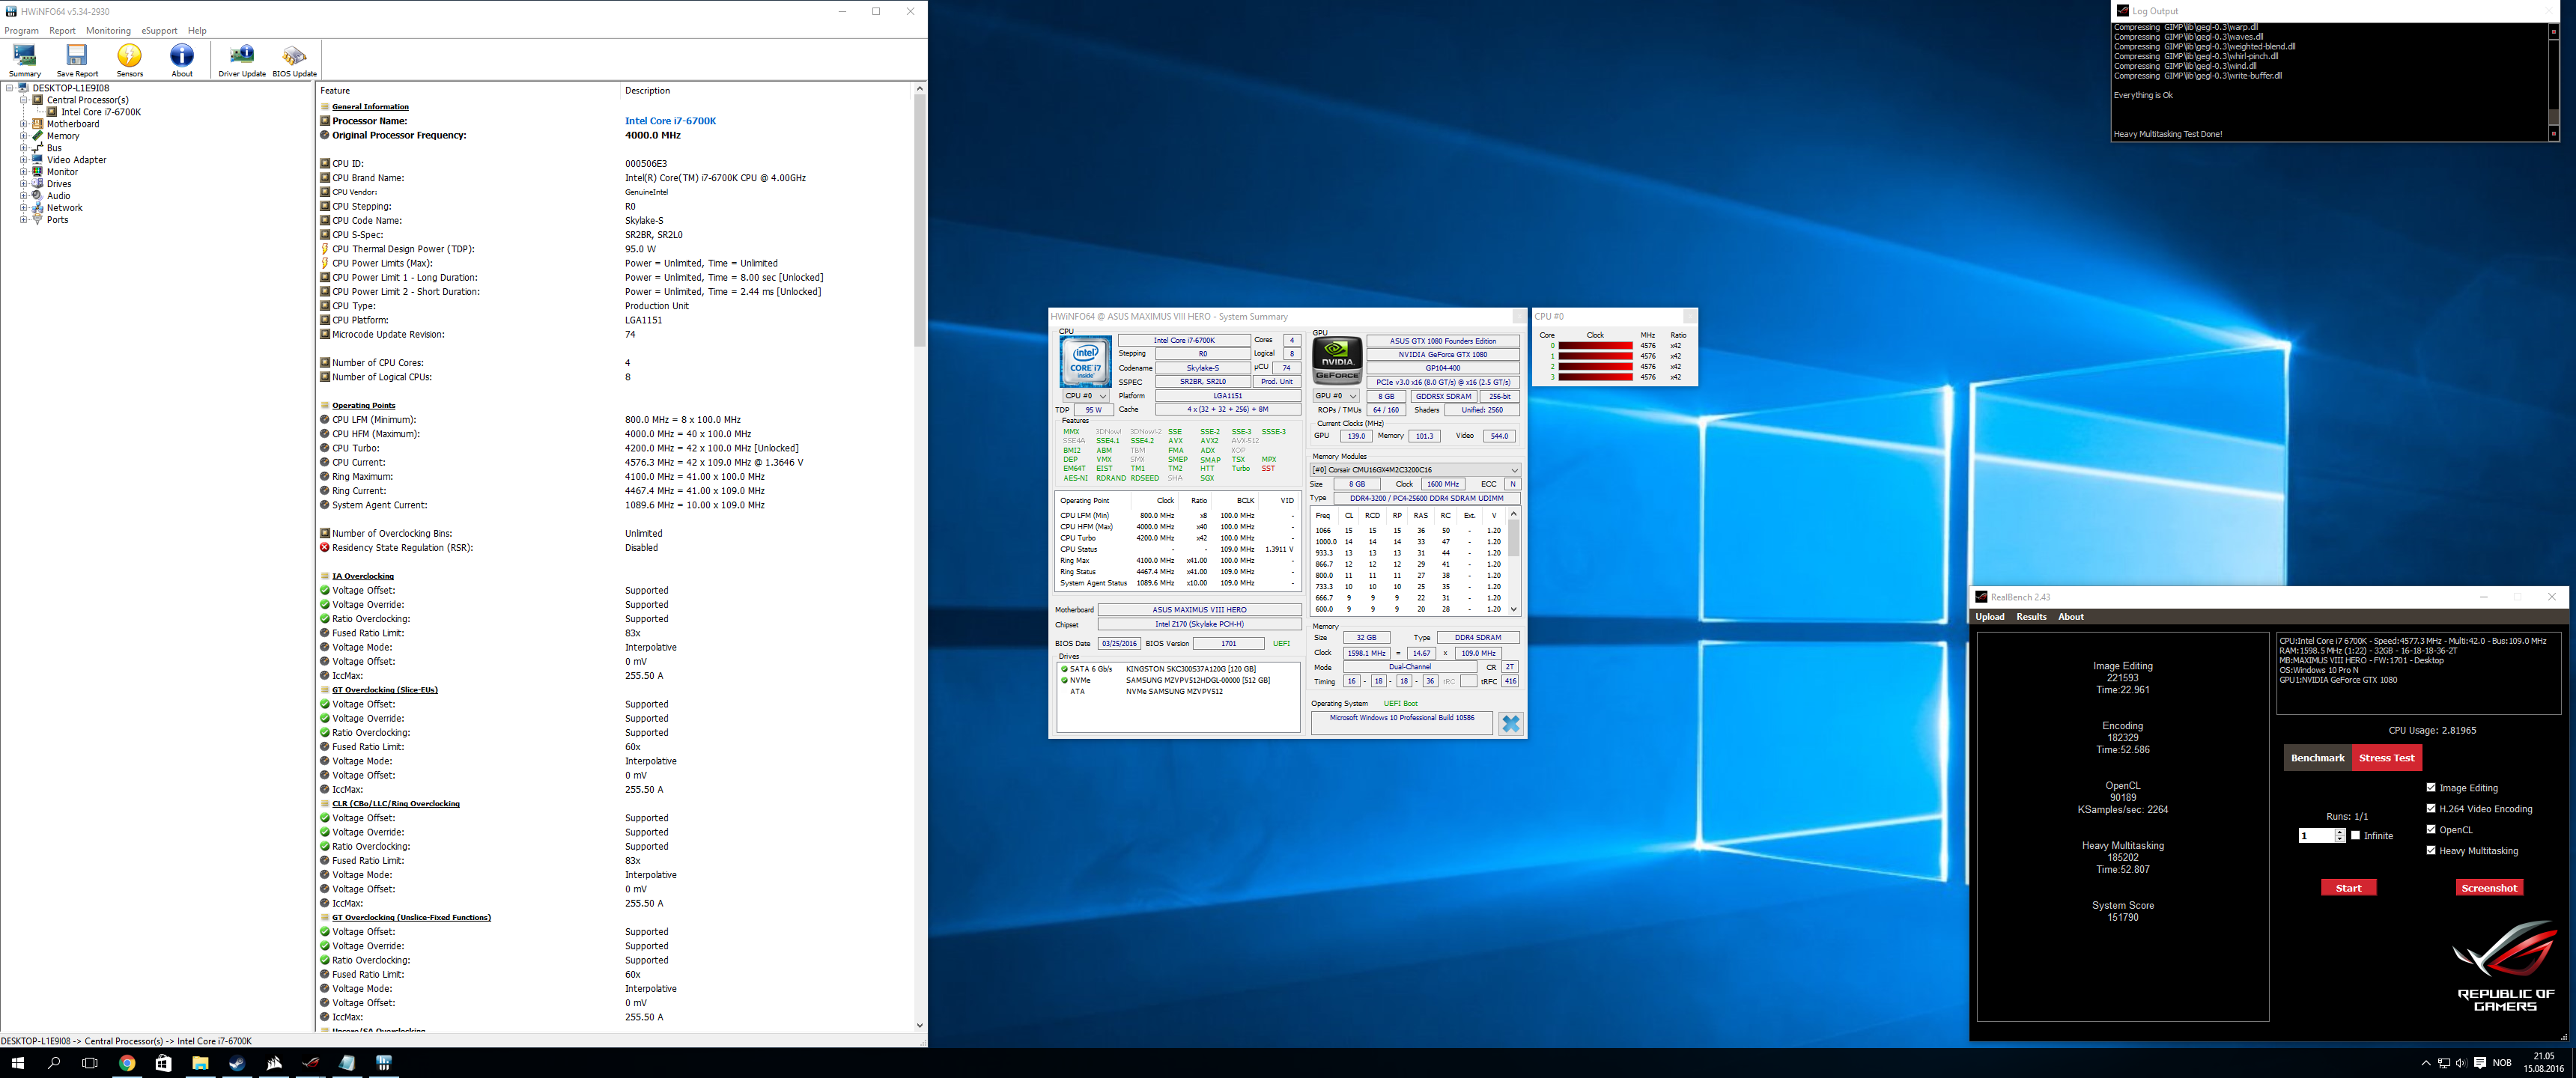
Task: Switch to the ROG RealBench taskbar icon
Action: point(311,1063)
